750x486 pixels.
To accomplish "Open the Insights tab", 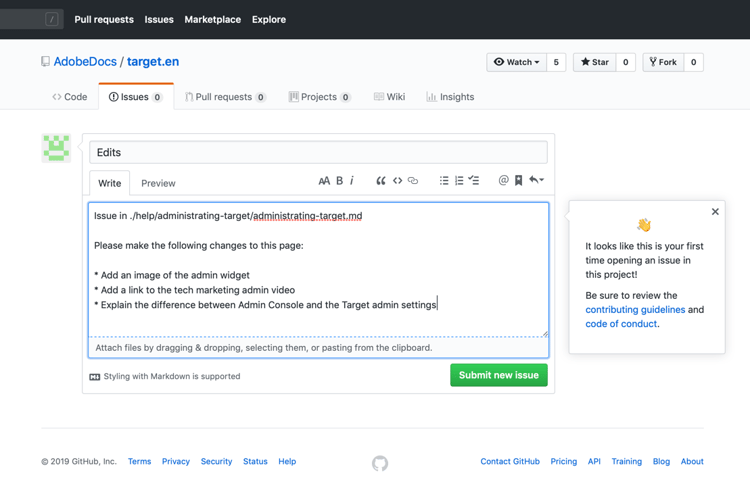I will (x=450, y=97).
